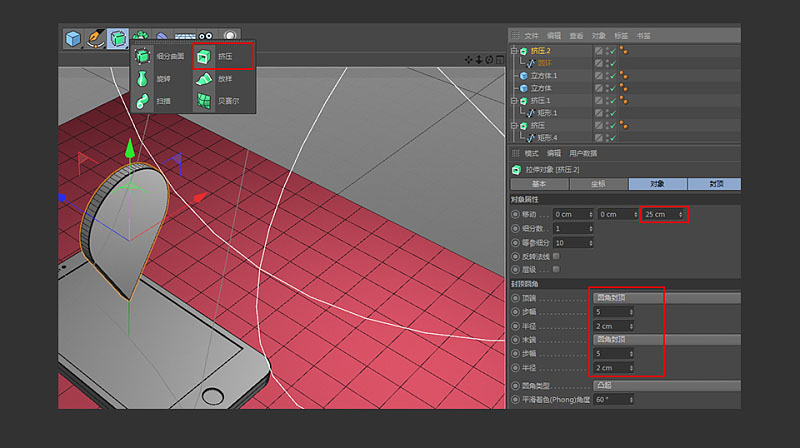This screenshot has height=448, width=800.
Task: Choose the 挤压 extrude generator
Action: point(223,56)
